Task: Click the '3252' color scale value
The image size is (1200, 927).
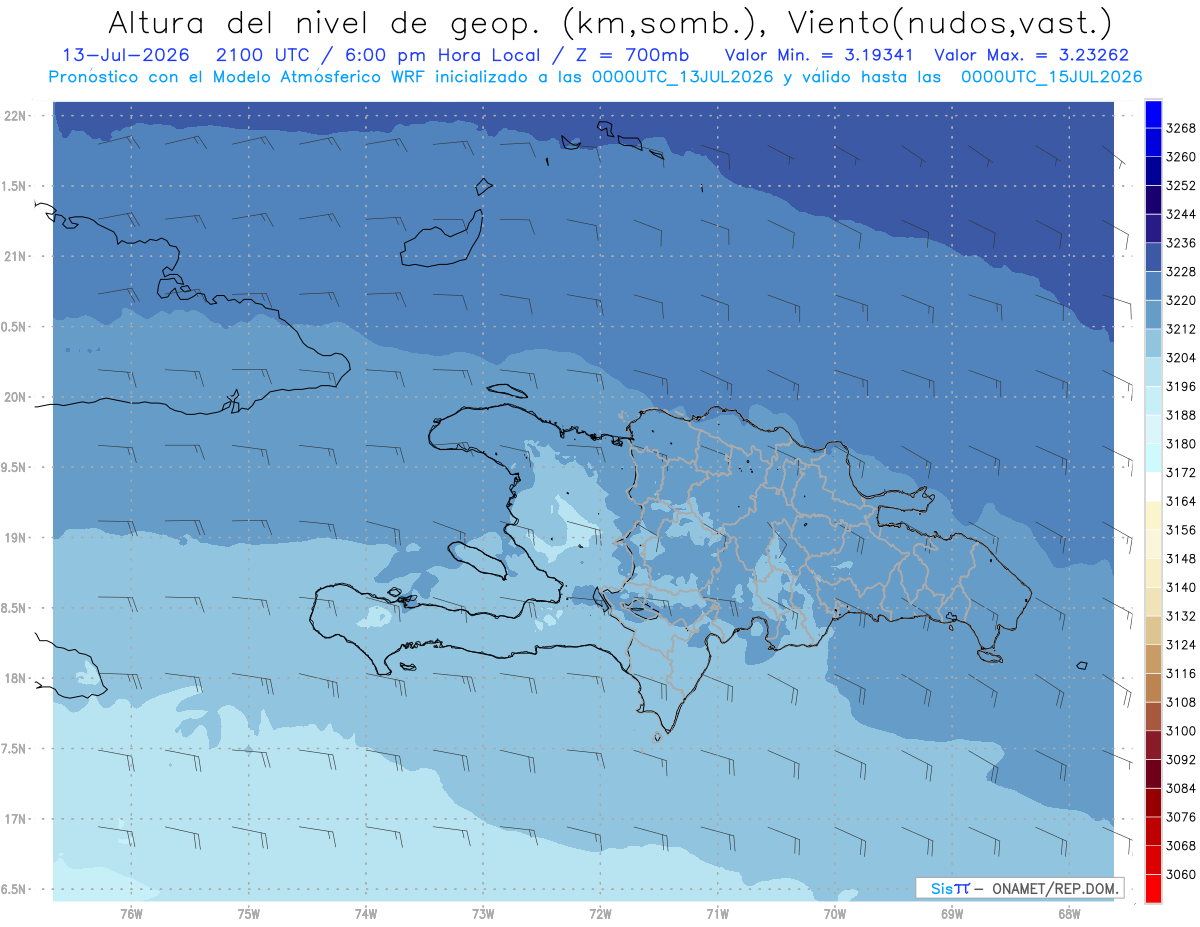Action: click(1180, 186)
